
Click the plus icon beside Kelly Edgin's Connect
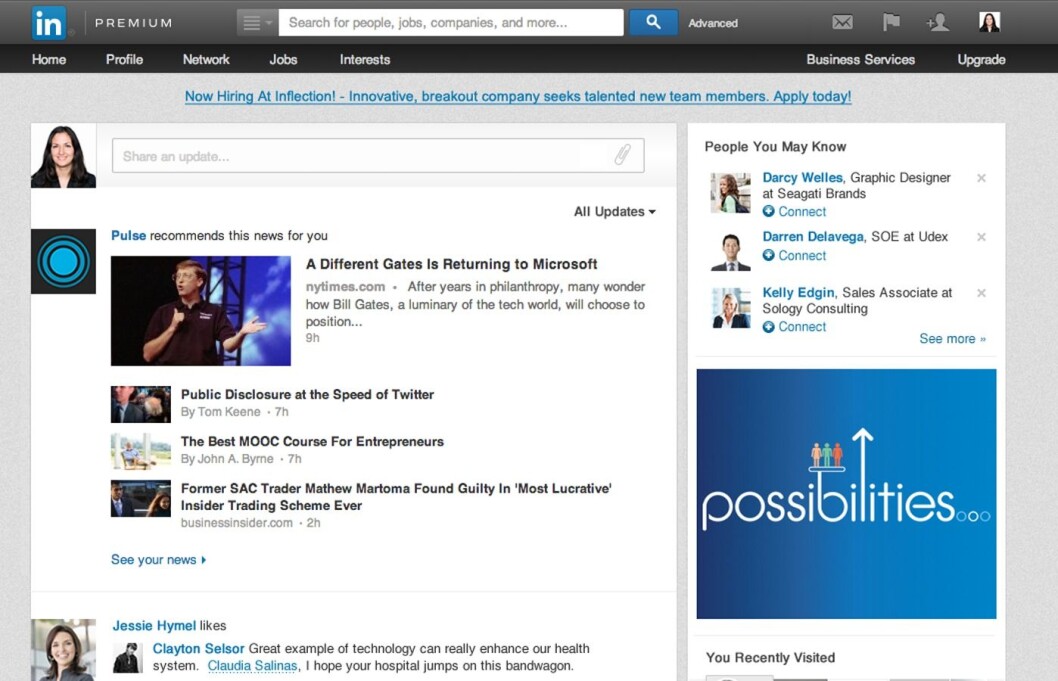769,327
